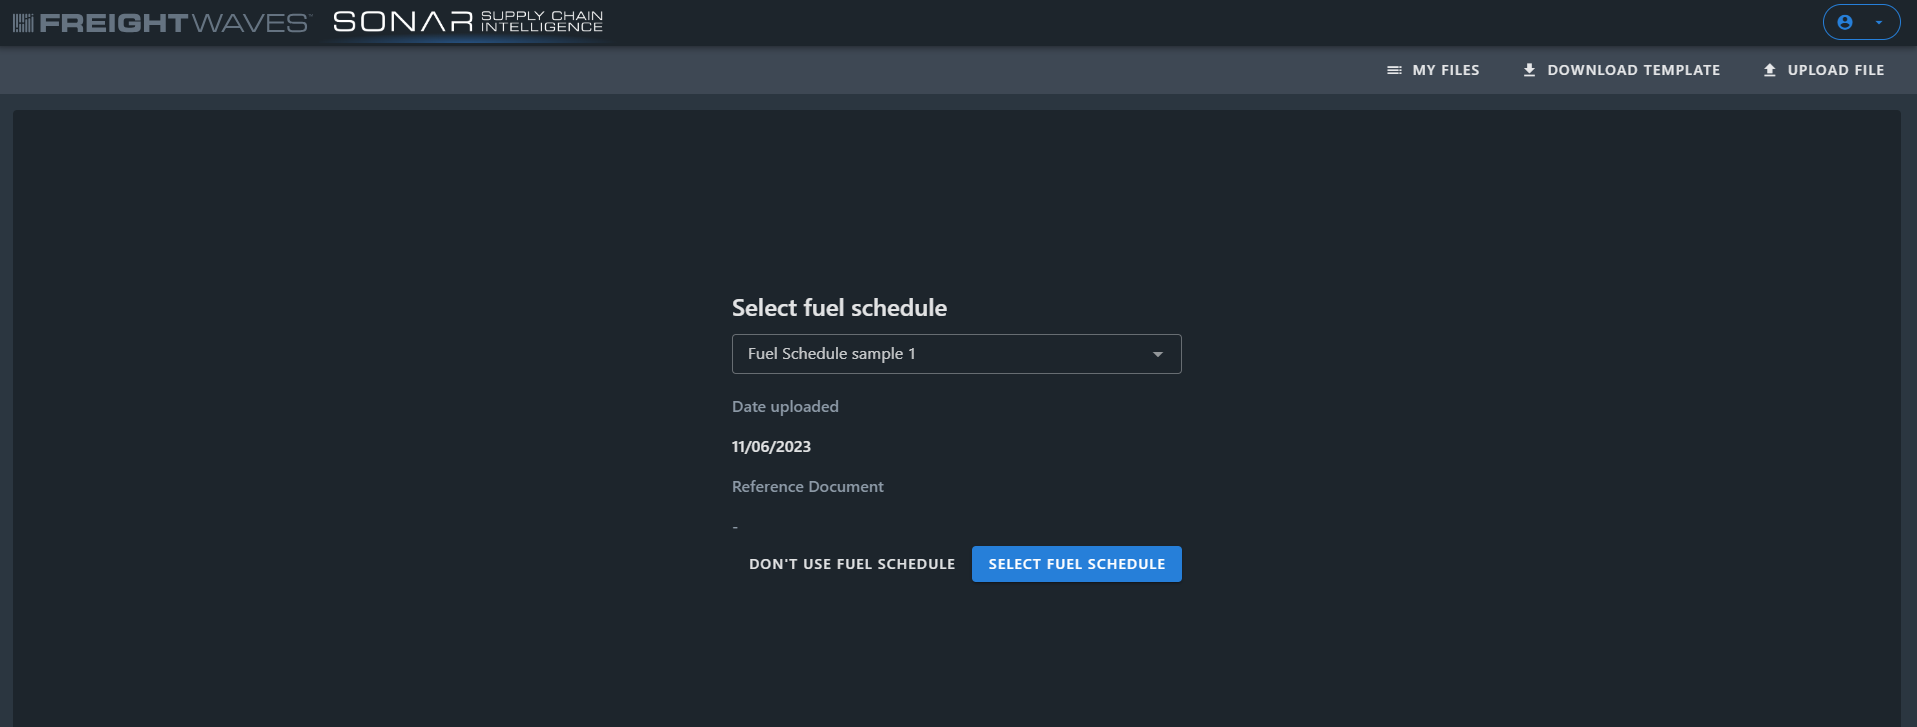The image size is (1917, 727).
Task: Click the My Files list icon
Action: pos(1394,70)
